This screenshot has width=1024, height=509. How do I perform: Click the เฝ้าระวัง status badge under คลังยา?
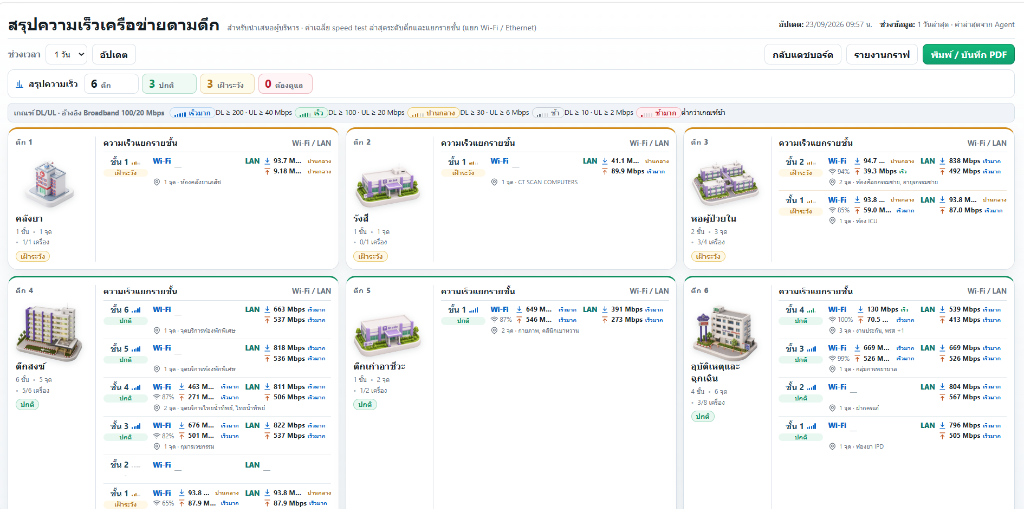click(x=33, y=256)
